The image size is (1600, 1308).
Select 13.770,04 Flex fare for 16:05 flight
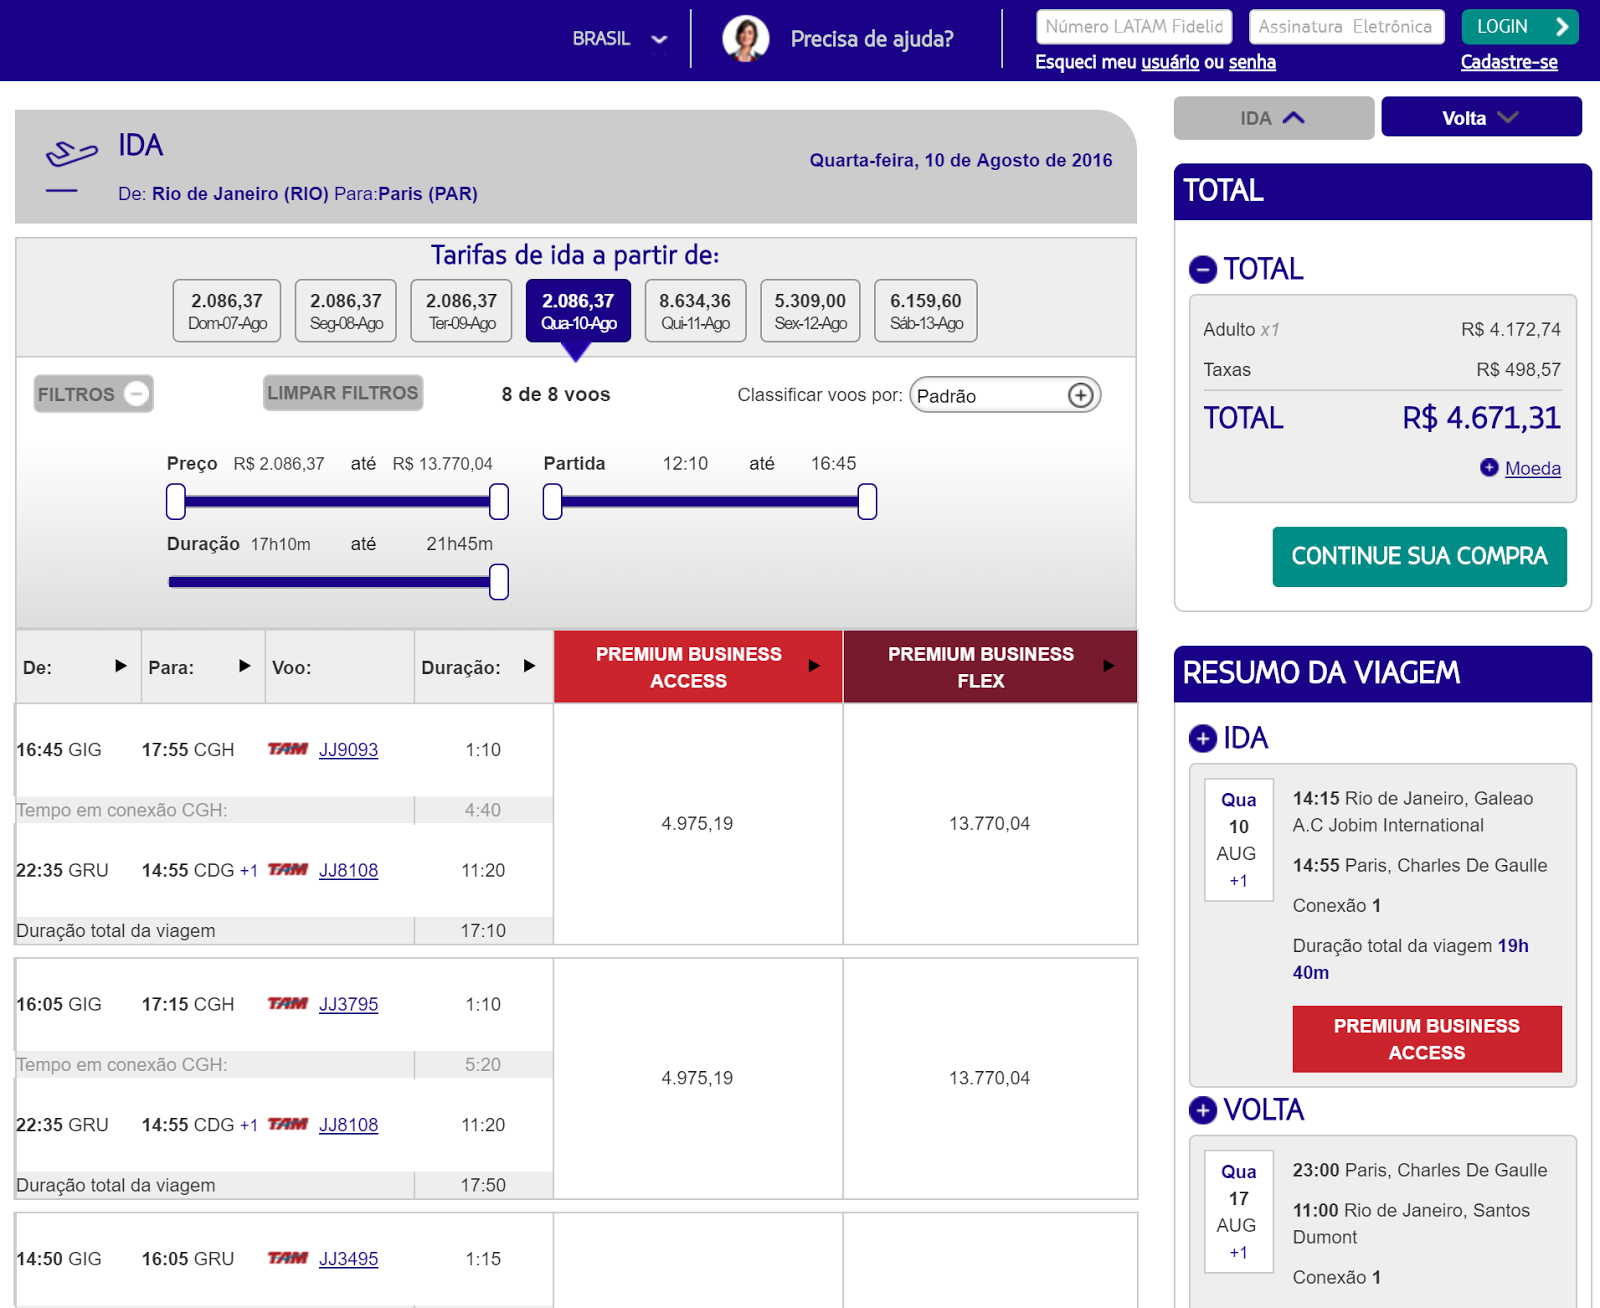tap(989, 1078)
